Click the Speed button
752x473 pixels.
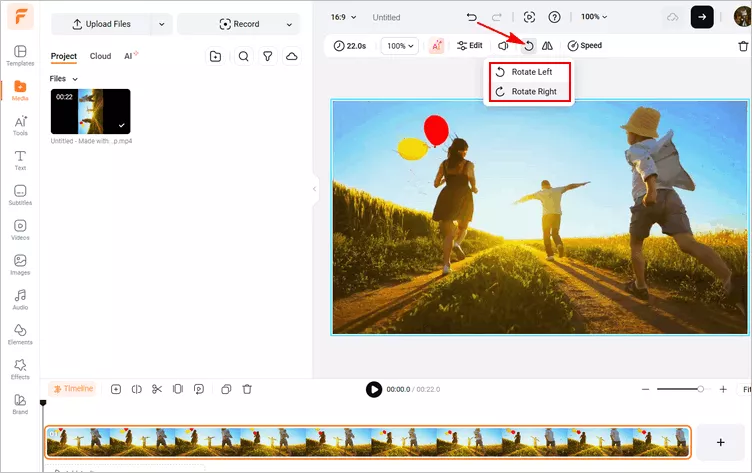point(584,46)
